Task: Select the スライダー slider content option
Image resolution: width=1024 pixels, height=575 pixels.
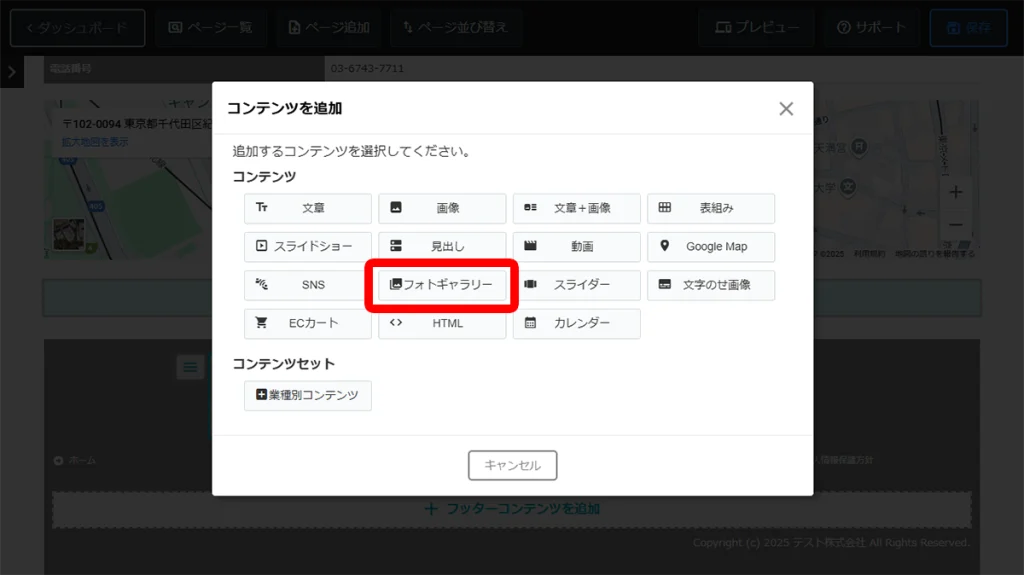Action: click(577, 285)
